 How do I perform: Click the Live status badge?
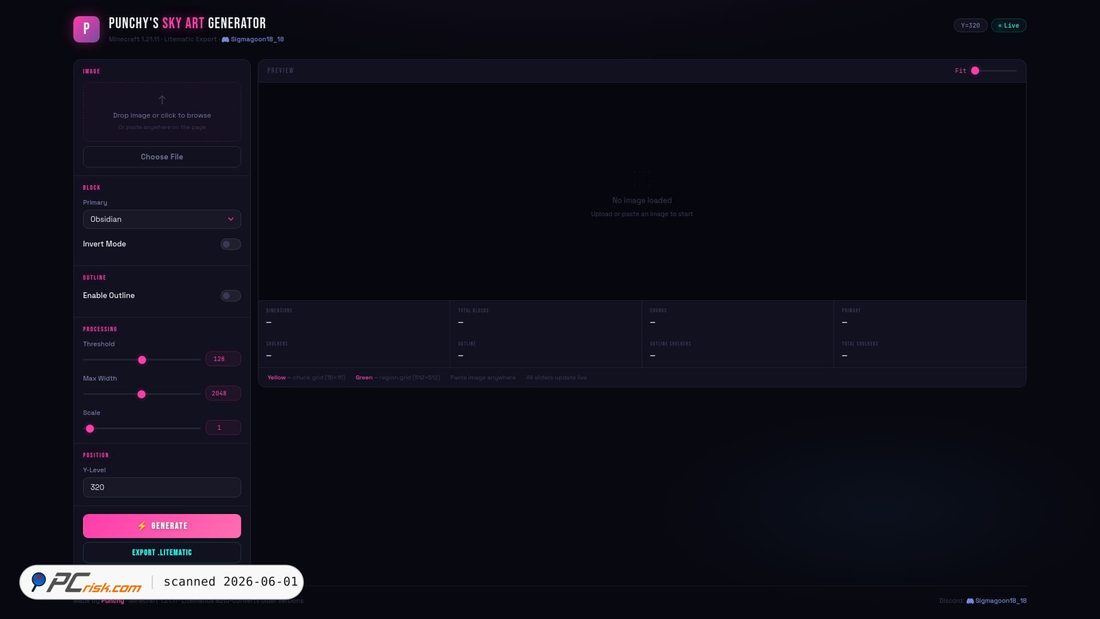(1009, 25)
